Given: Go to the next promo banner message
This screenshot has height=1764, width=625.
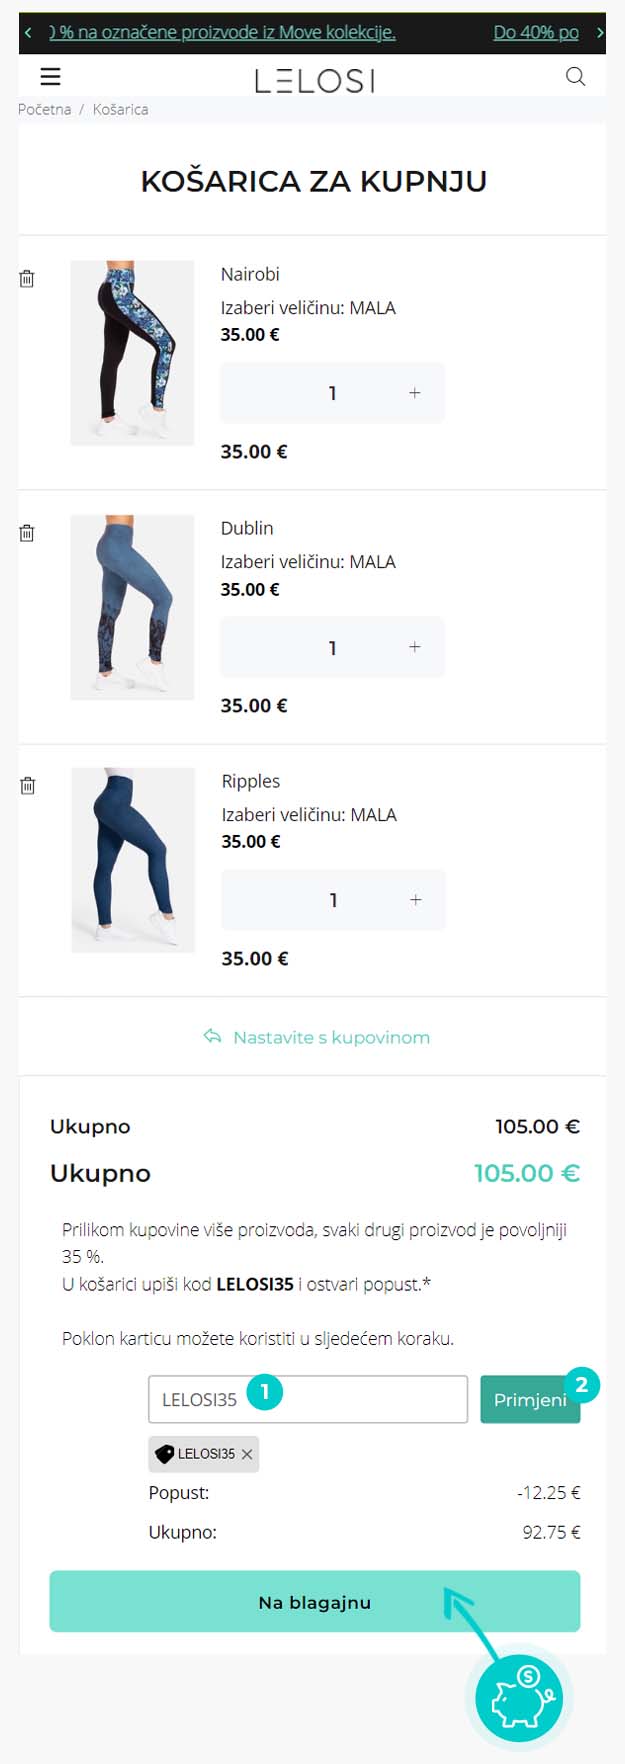Looking at the screenshot, I should coord(599,33).
